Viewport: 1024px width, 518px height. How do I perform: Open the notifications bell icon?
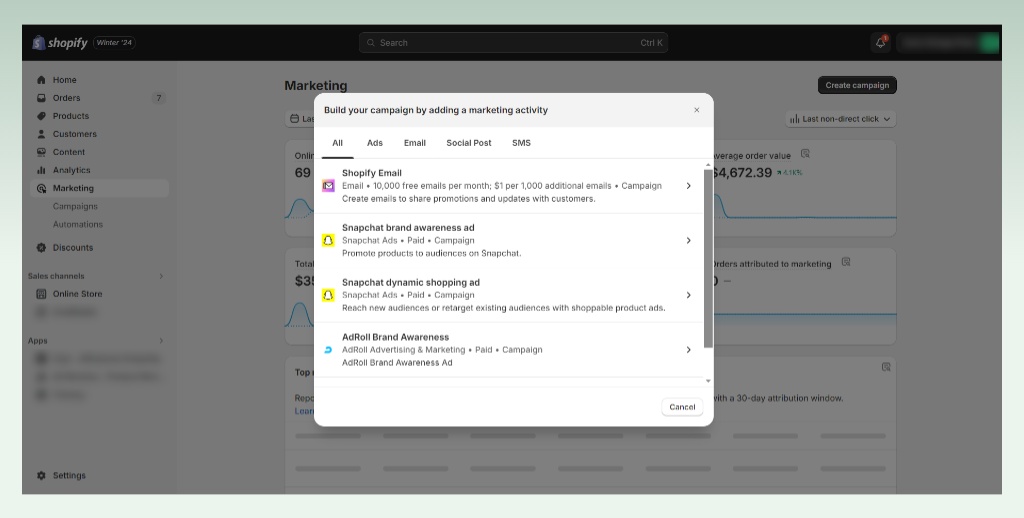880,42
